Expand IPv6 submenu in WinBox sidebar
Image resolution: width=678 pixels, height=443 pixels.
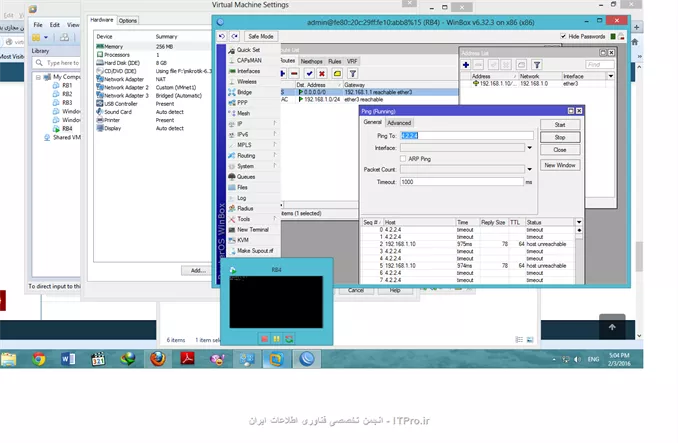tap(275, 134)
